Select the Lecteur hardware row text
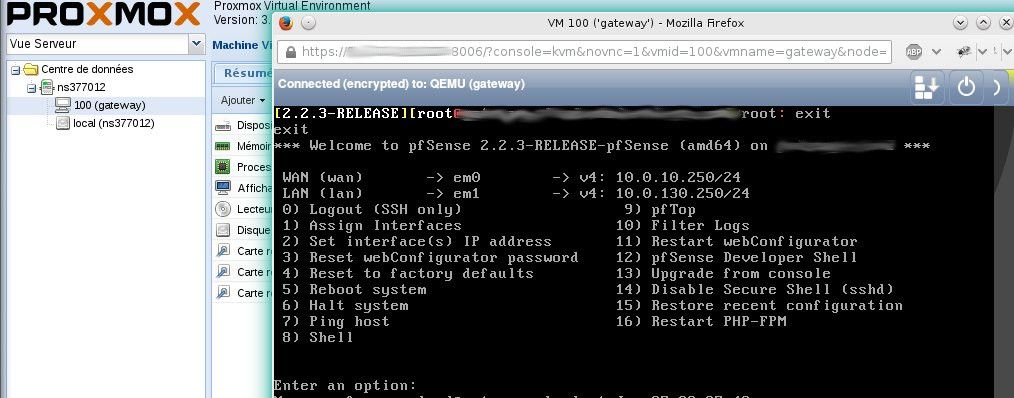 254,209
